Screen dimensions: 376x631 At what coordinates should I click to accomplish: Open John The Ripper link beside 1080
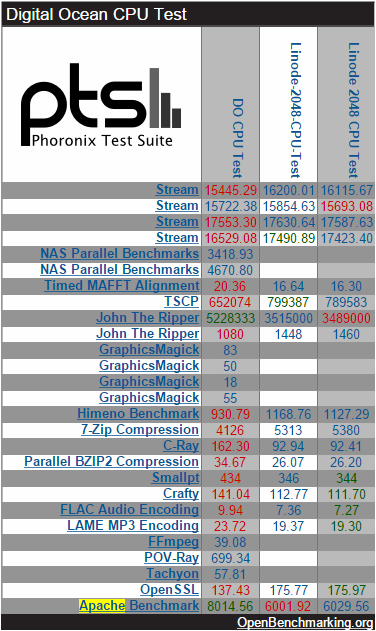click(x=147, y=334)
